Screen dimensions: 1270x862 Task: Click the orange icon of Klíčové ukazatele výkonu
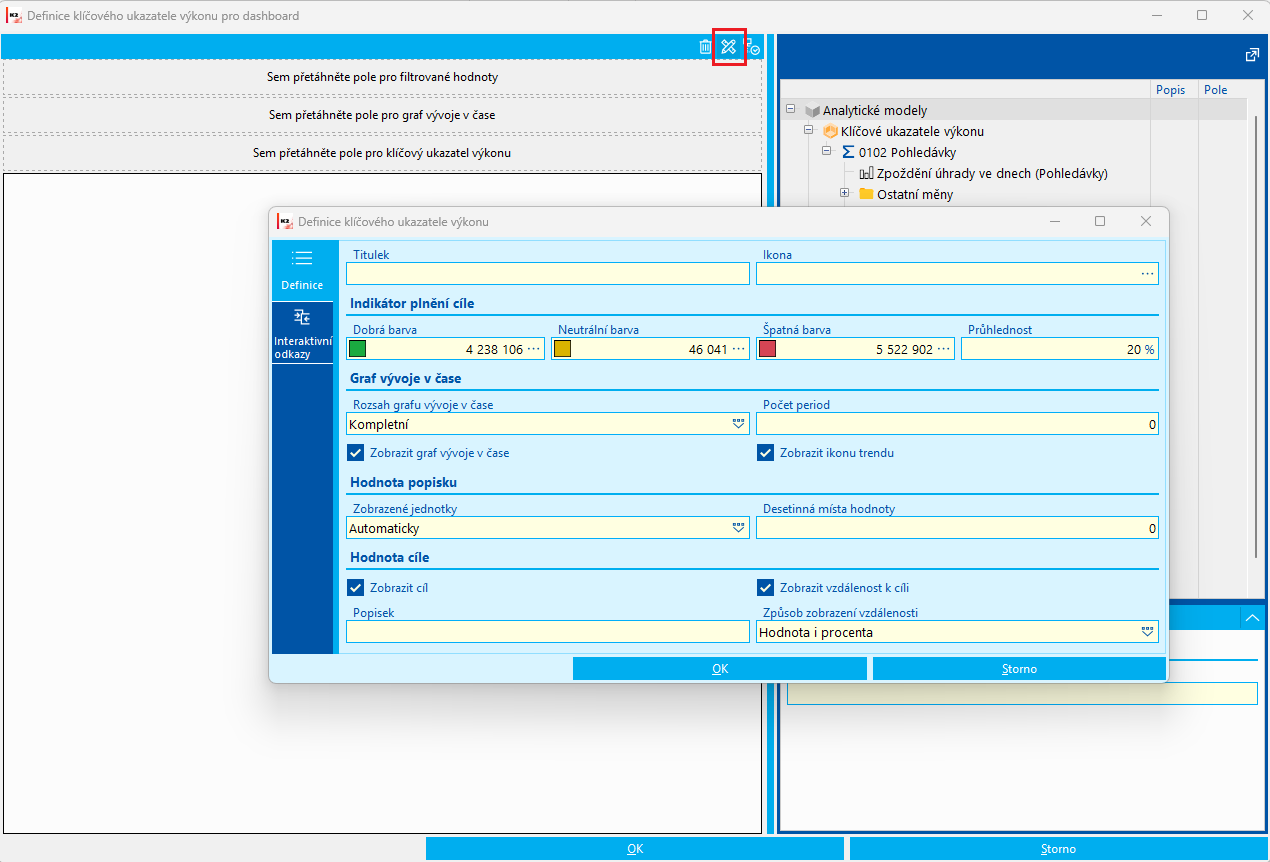click(830, 131)
